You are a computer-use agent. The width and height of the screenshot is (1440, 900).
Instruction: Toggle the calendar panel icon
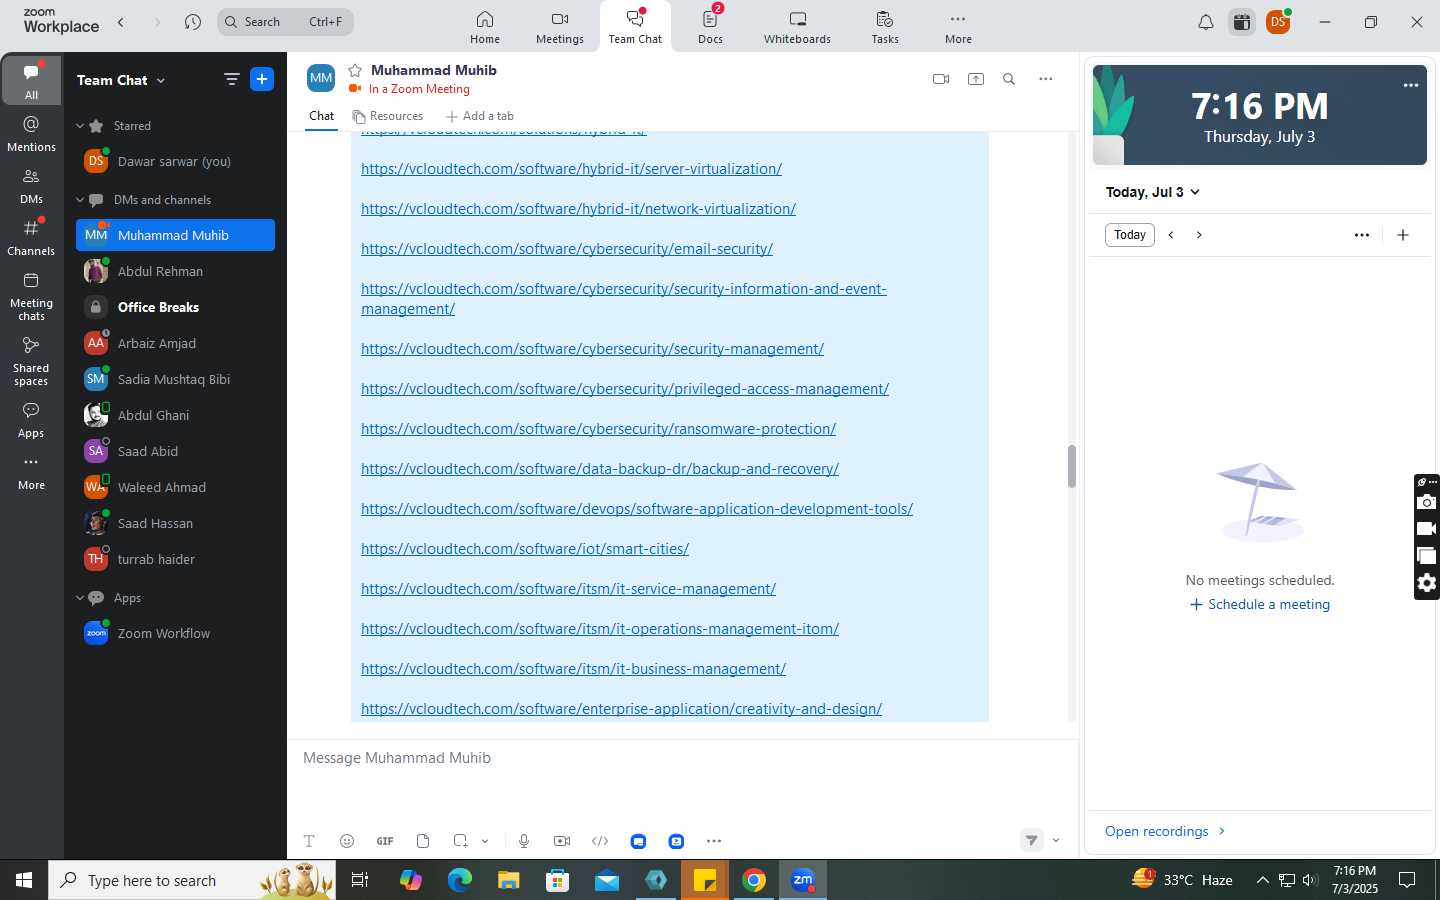1242,22
